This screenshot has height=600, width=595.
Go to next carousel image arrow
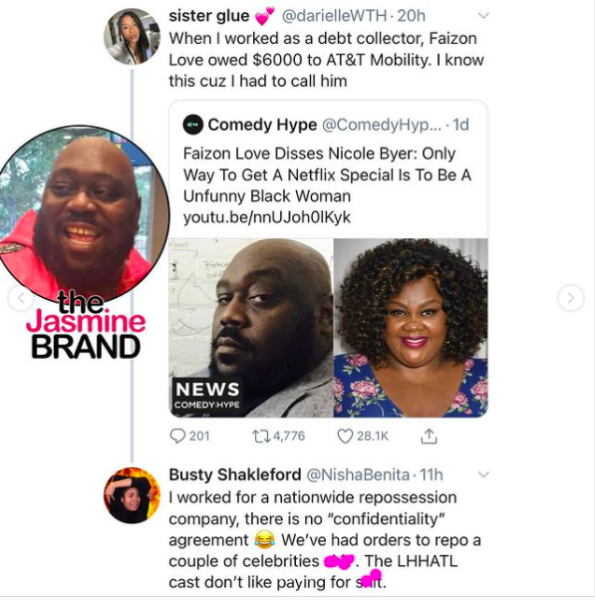(571, 297)
